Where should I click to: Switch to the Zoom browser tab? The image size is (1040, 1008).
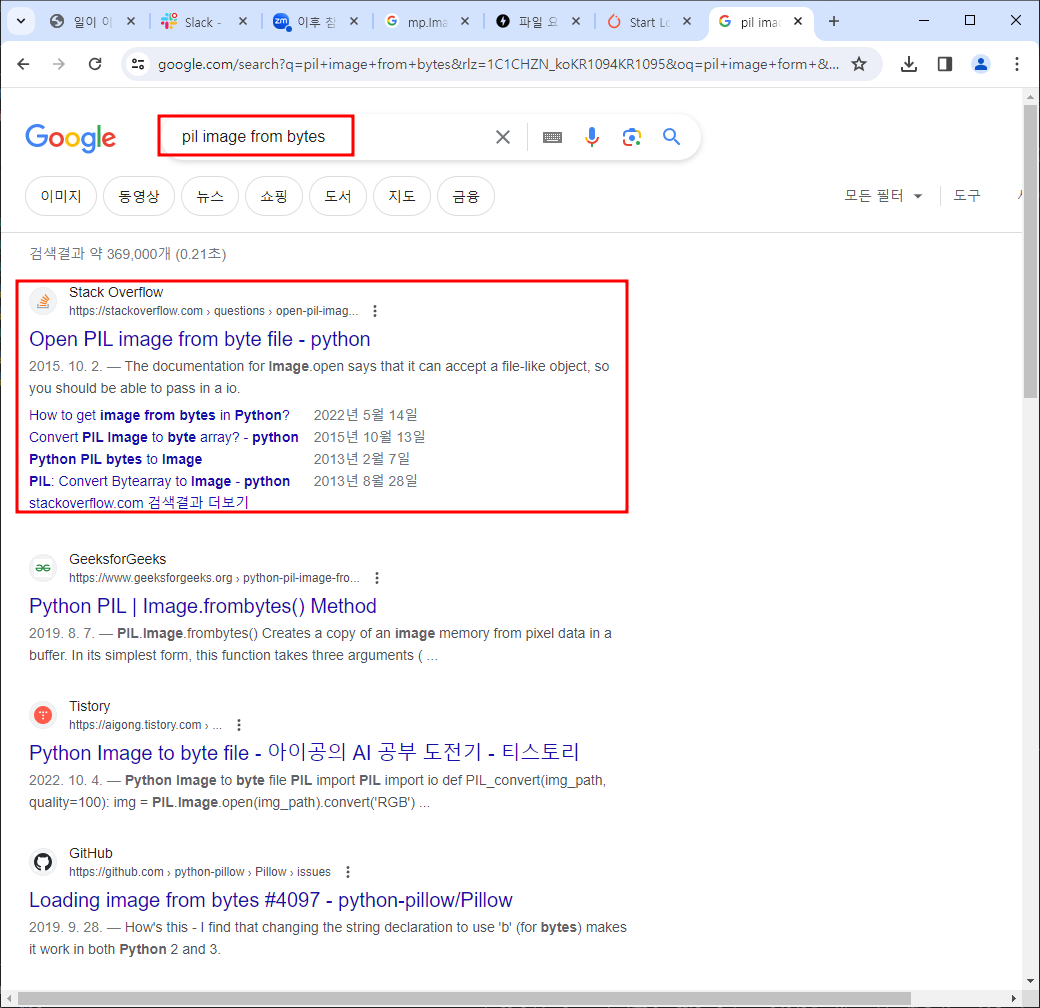pos(316,22)
